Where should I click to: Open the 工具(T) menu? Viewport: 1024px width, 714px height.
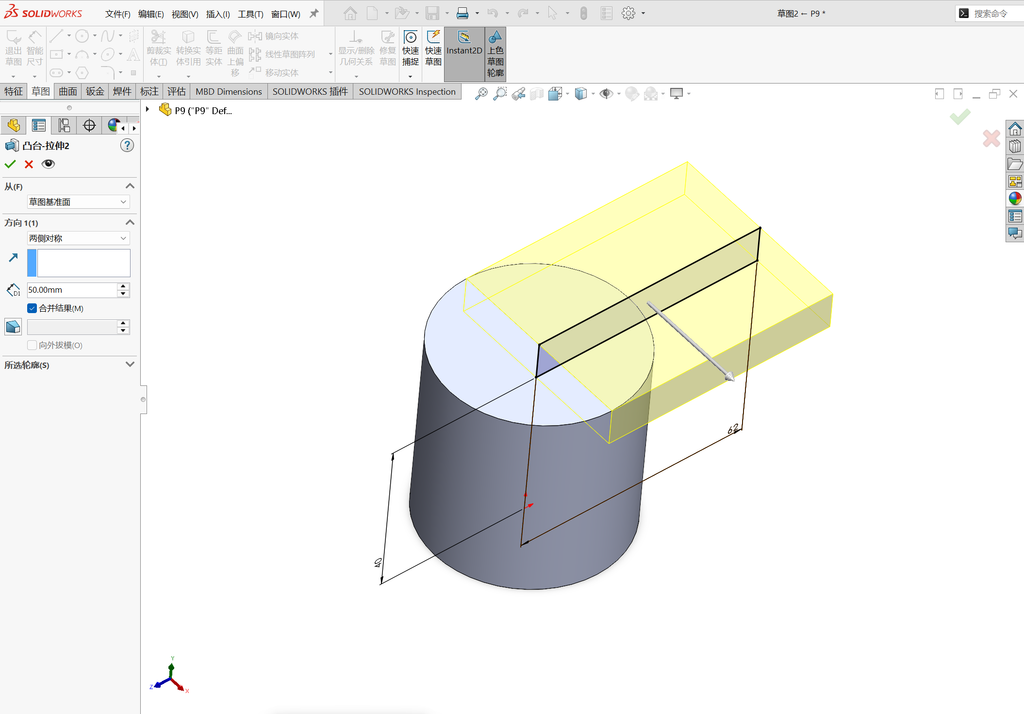[250, 14]
